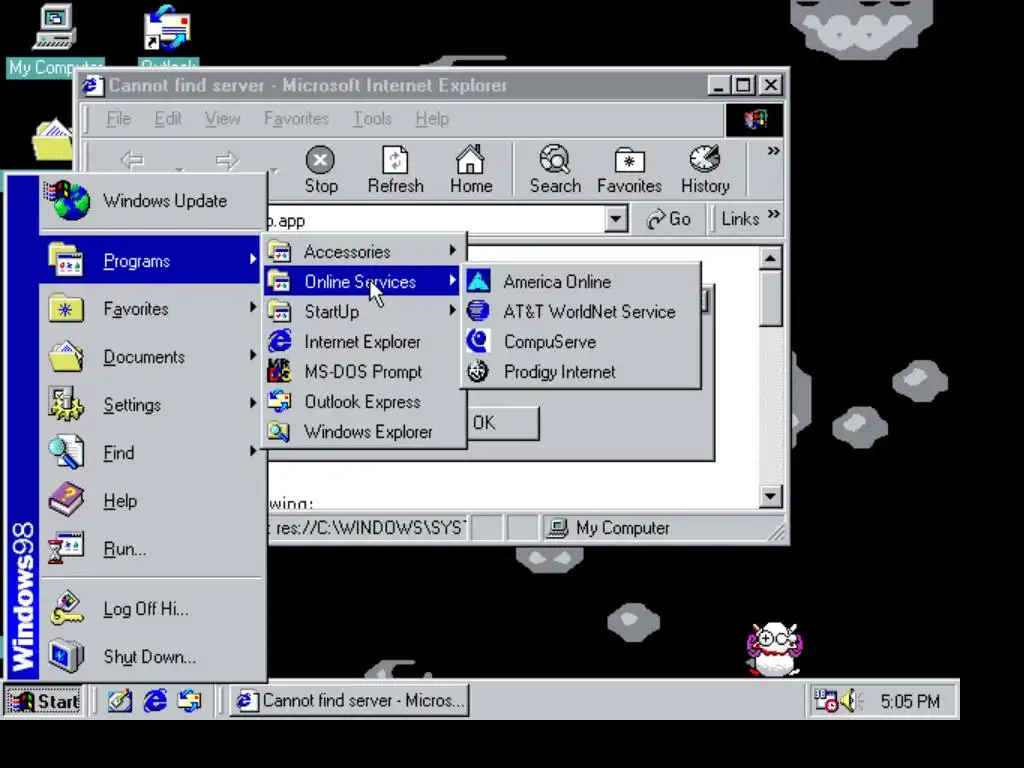Open America Online from Online Services
Screen dimensions: 1024x768
click(x=581, y=281)
